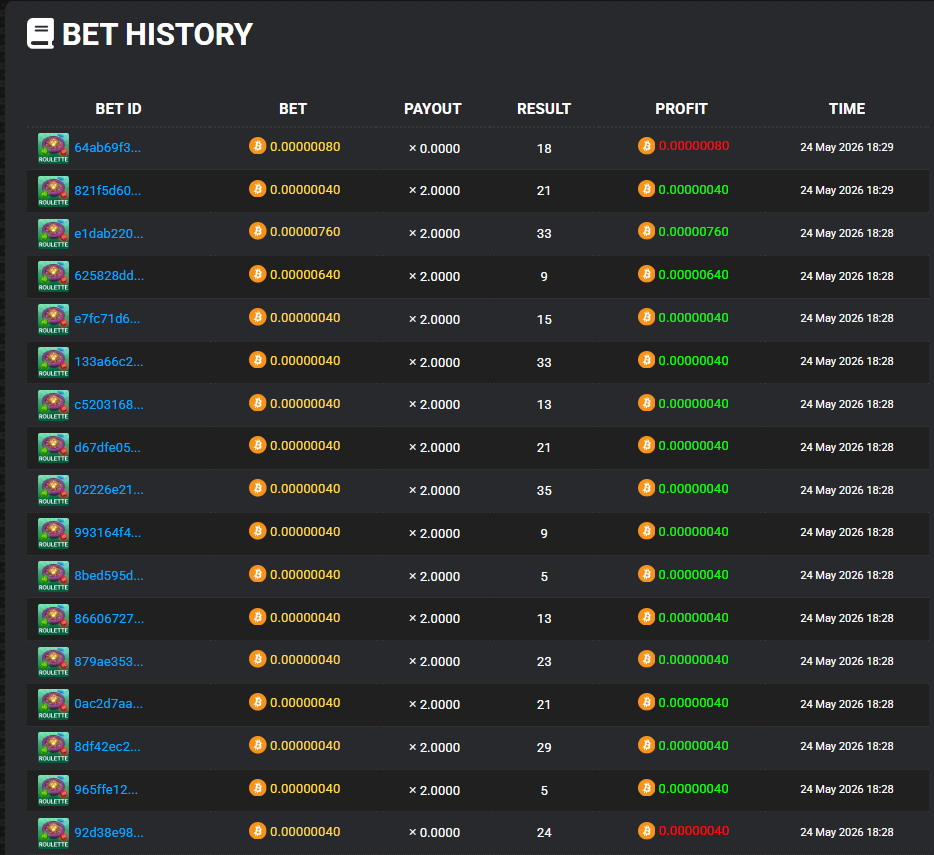Click roulette icon for bet c5203168
This screenshot has width=934, height=855.
pos(54,405)
